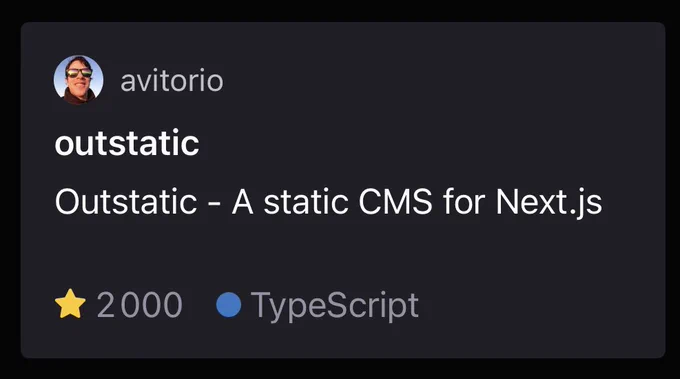Click the blue TypeScript language dot

229,305
